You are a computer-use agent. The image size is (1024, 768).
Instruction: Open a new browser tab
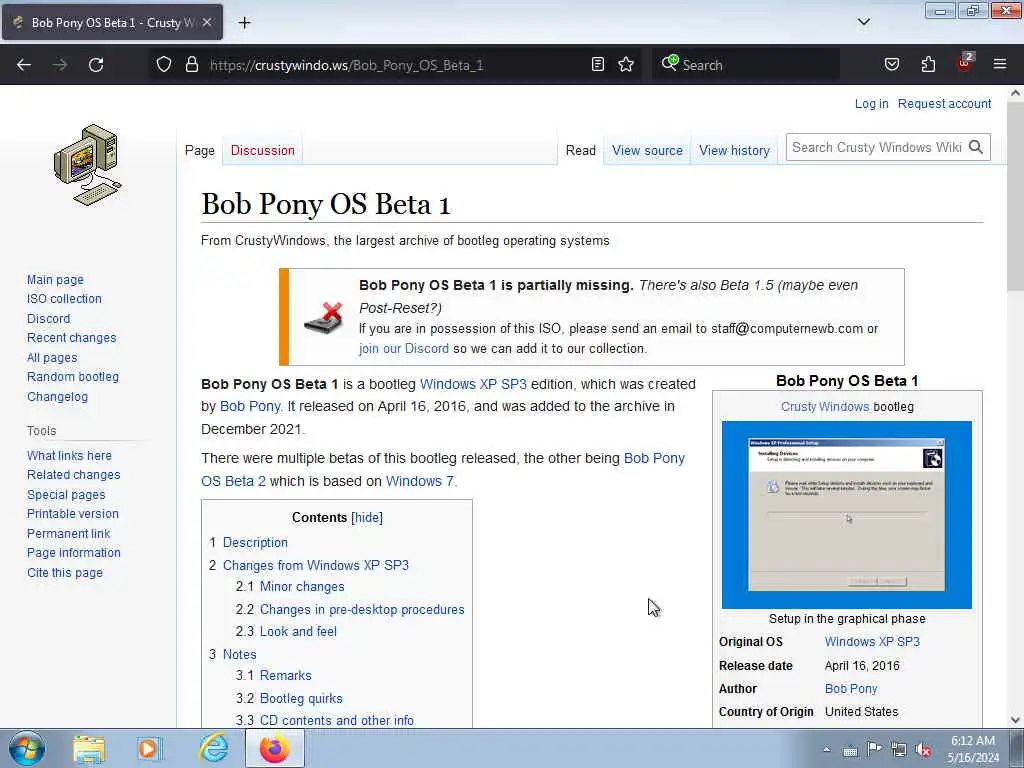point(244,23)
